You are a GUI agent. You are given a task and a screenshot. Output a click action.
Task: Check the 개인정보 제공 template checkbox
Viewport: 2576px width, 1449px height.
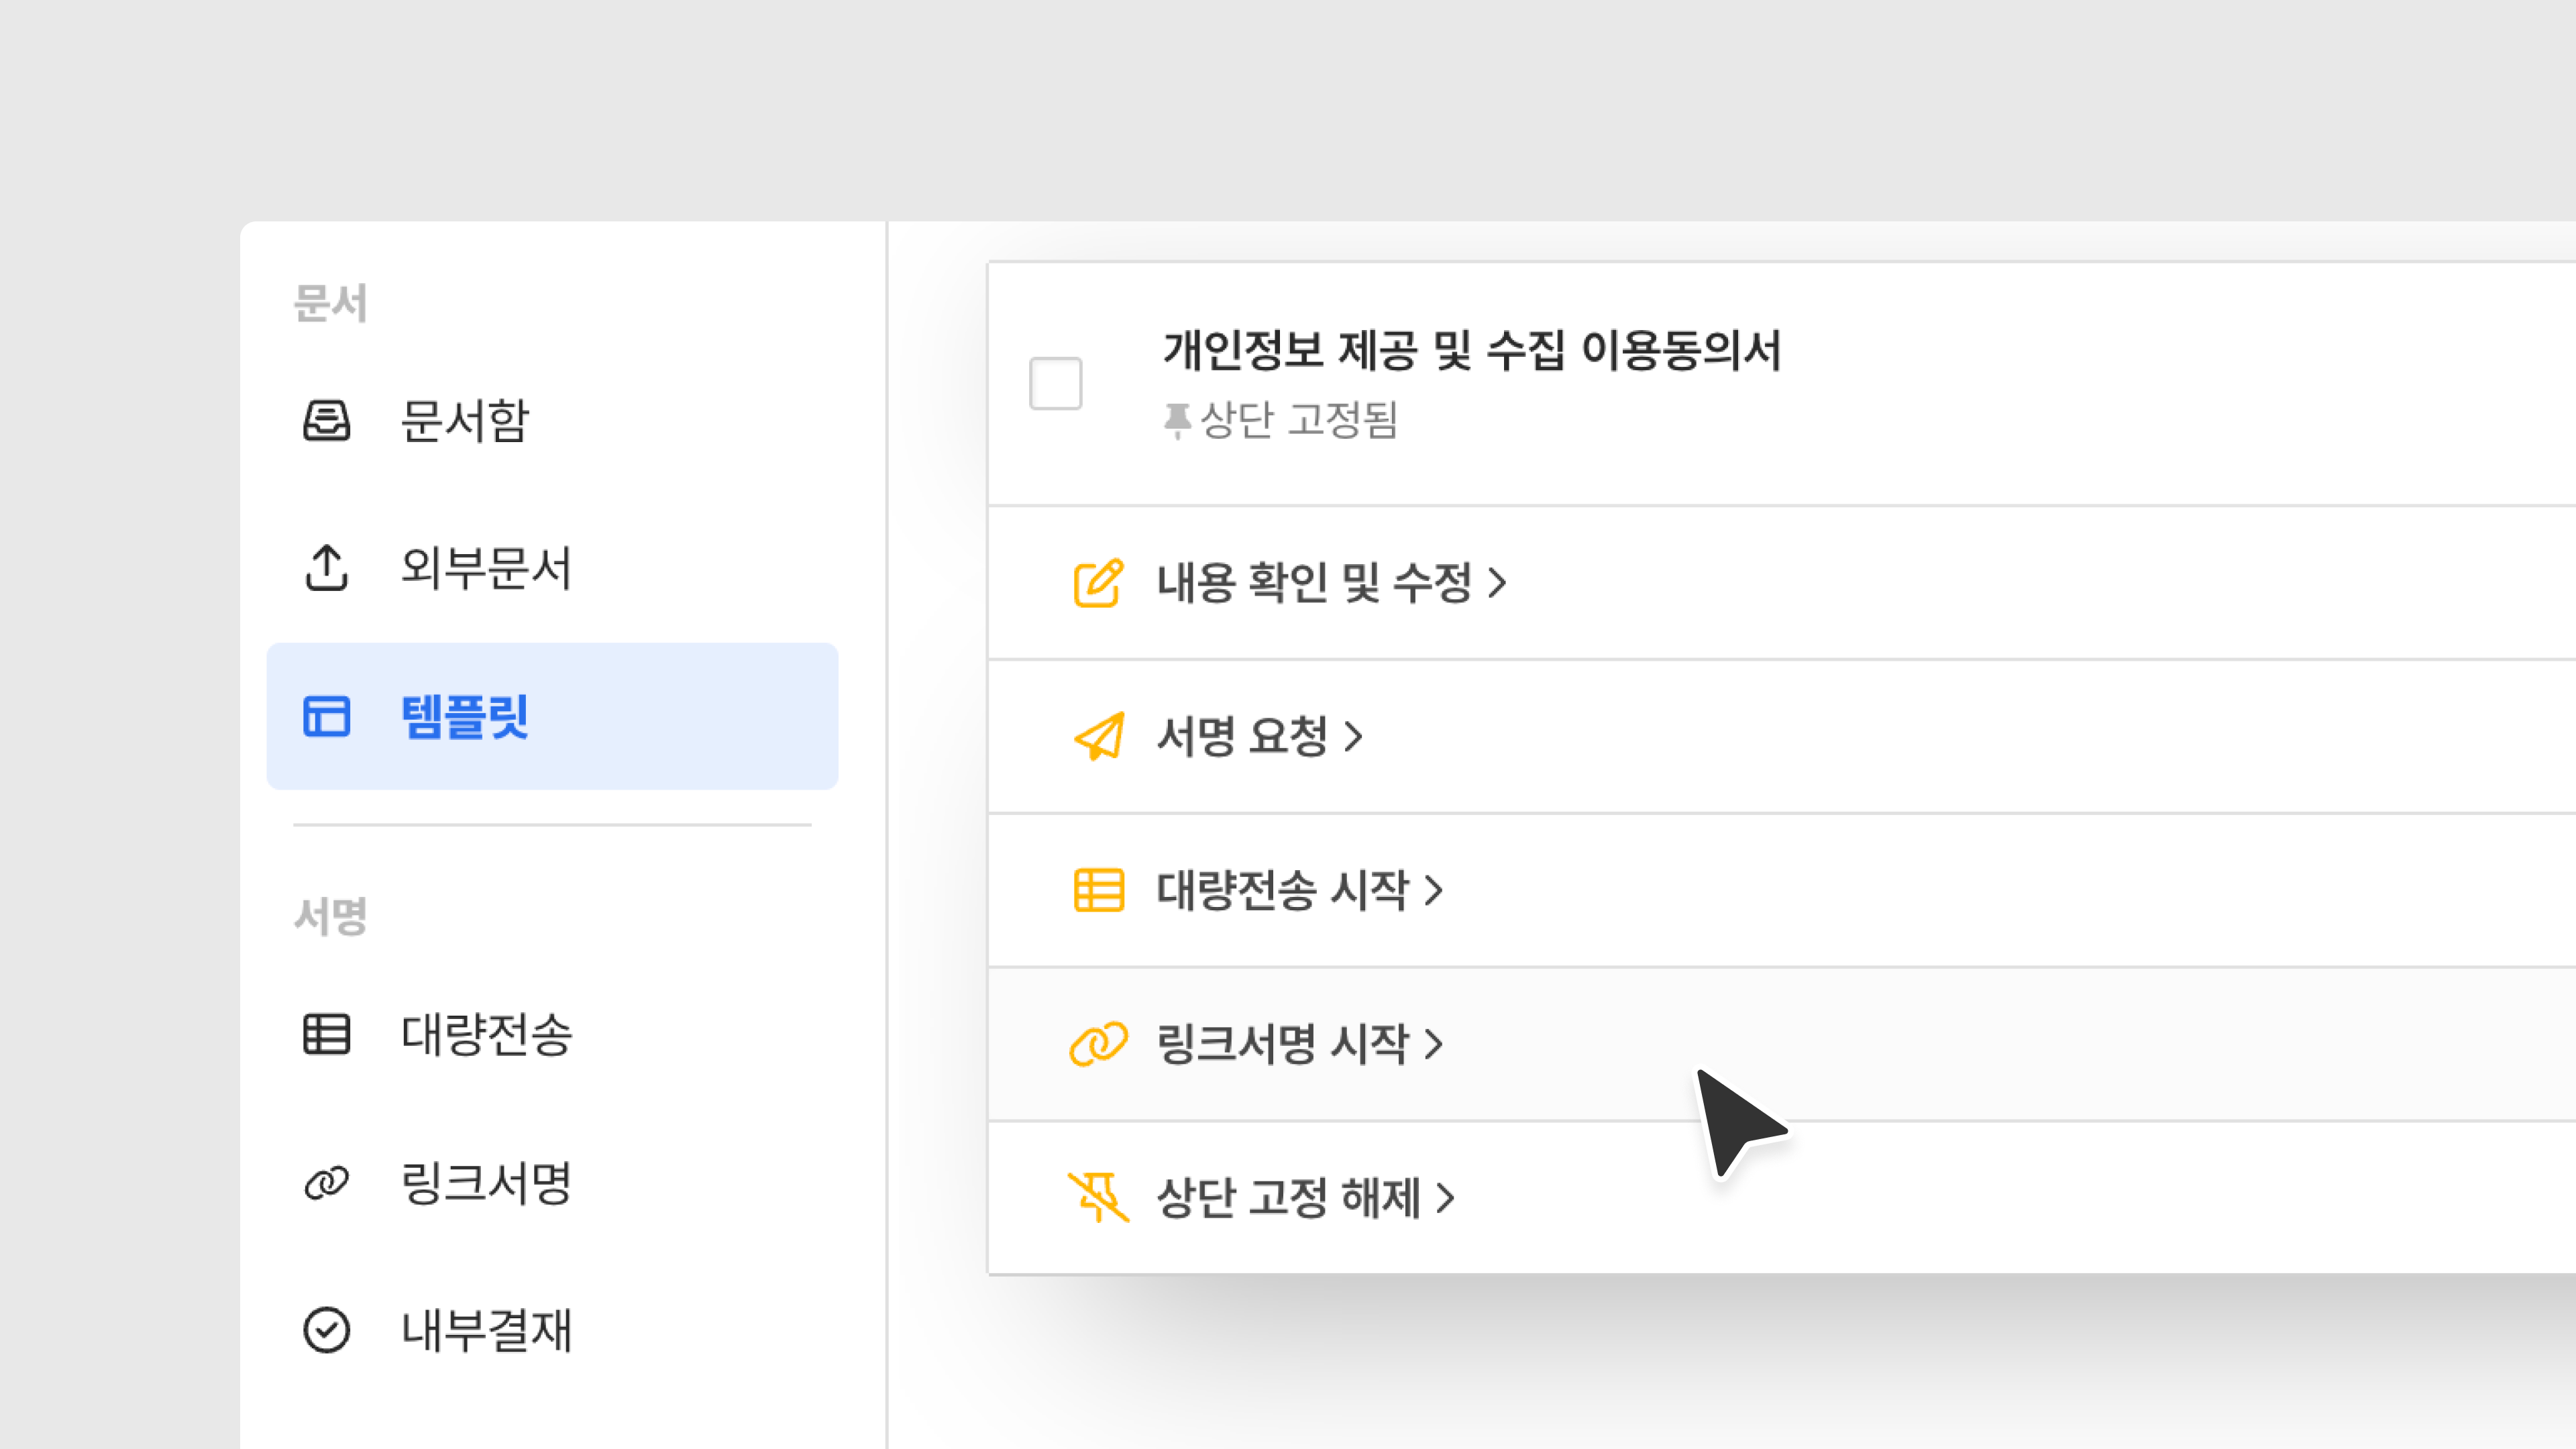point(1055,383)
